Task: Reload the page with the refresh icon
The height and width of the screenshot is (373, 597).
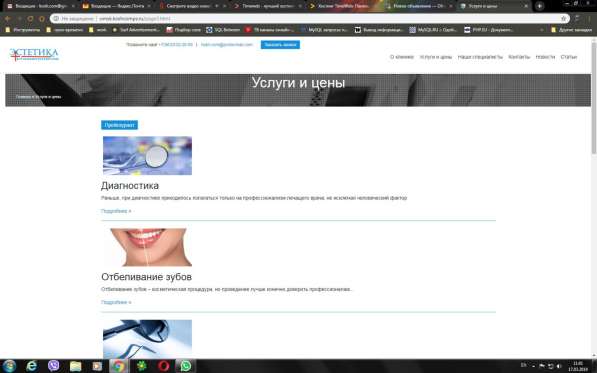Action: pos(30,18)
